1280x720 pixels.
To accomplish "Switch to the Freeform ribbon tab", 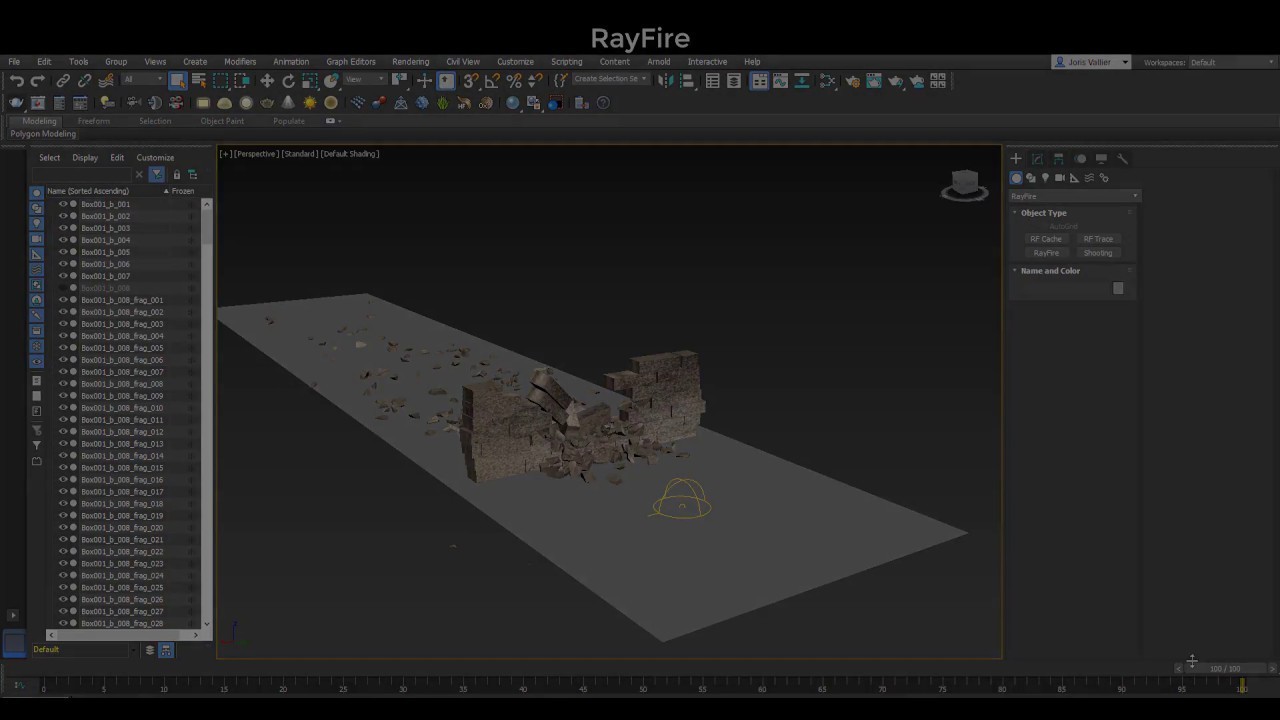I will click(x=94, y=121).
